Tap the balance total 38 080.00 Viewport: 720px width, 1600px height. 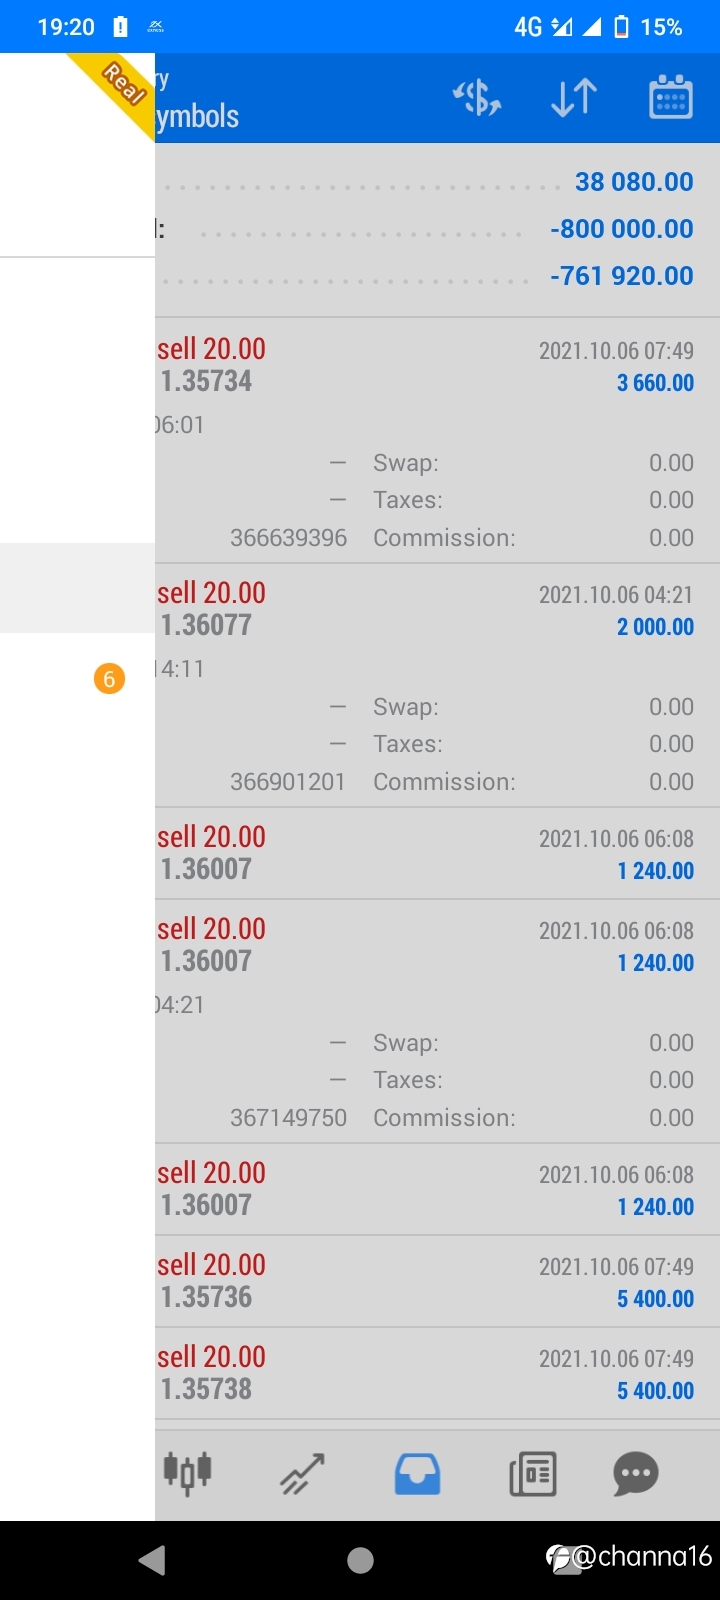click(634, 182)
